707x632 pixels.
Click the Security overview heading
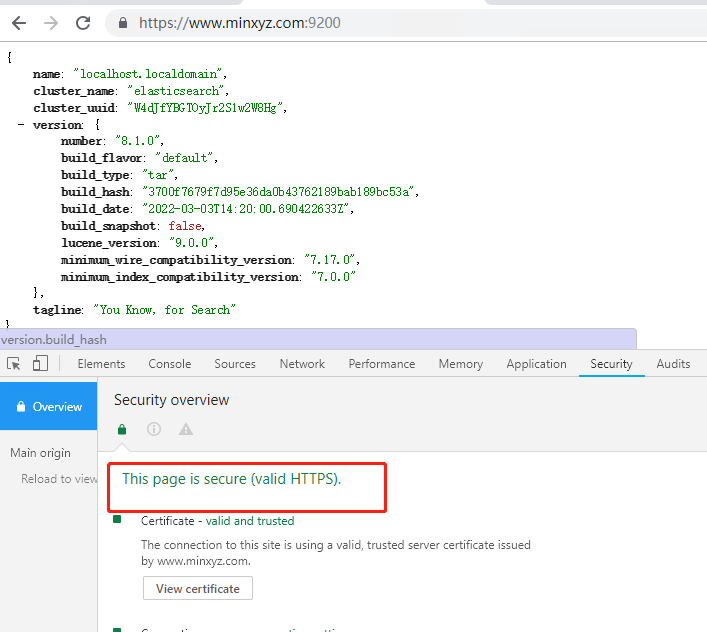(x=171, y=400)
